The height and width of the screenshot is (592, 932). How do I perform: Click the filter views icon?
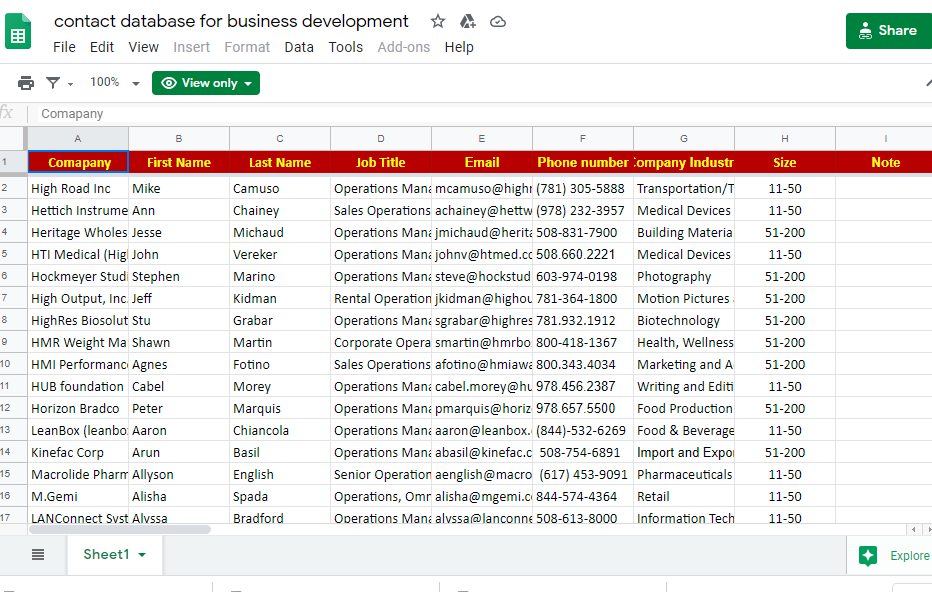point(54,82)
